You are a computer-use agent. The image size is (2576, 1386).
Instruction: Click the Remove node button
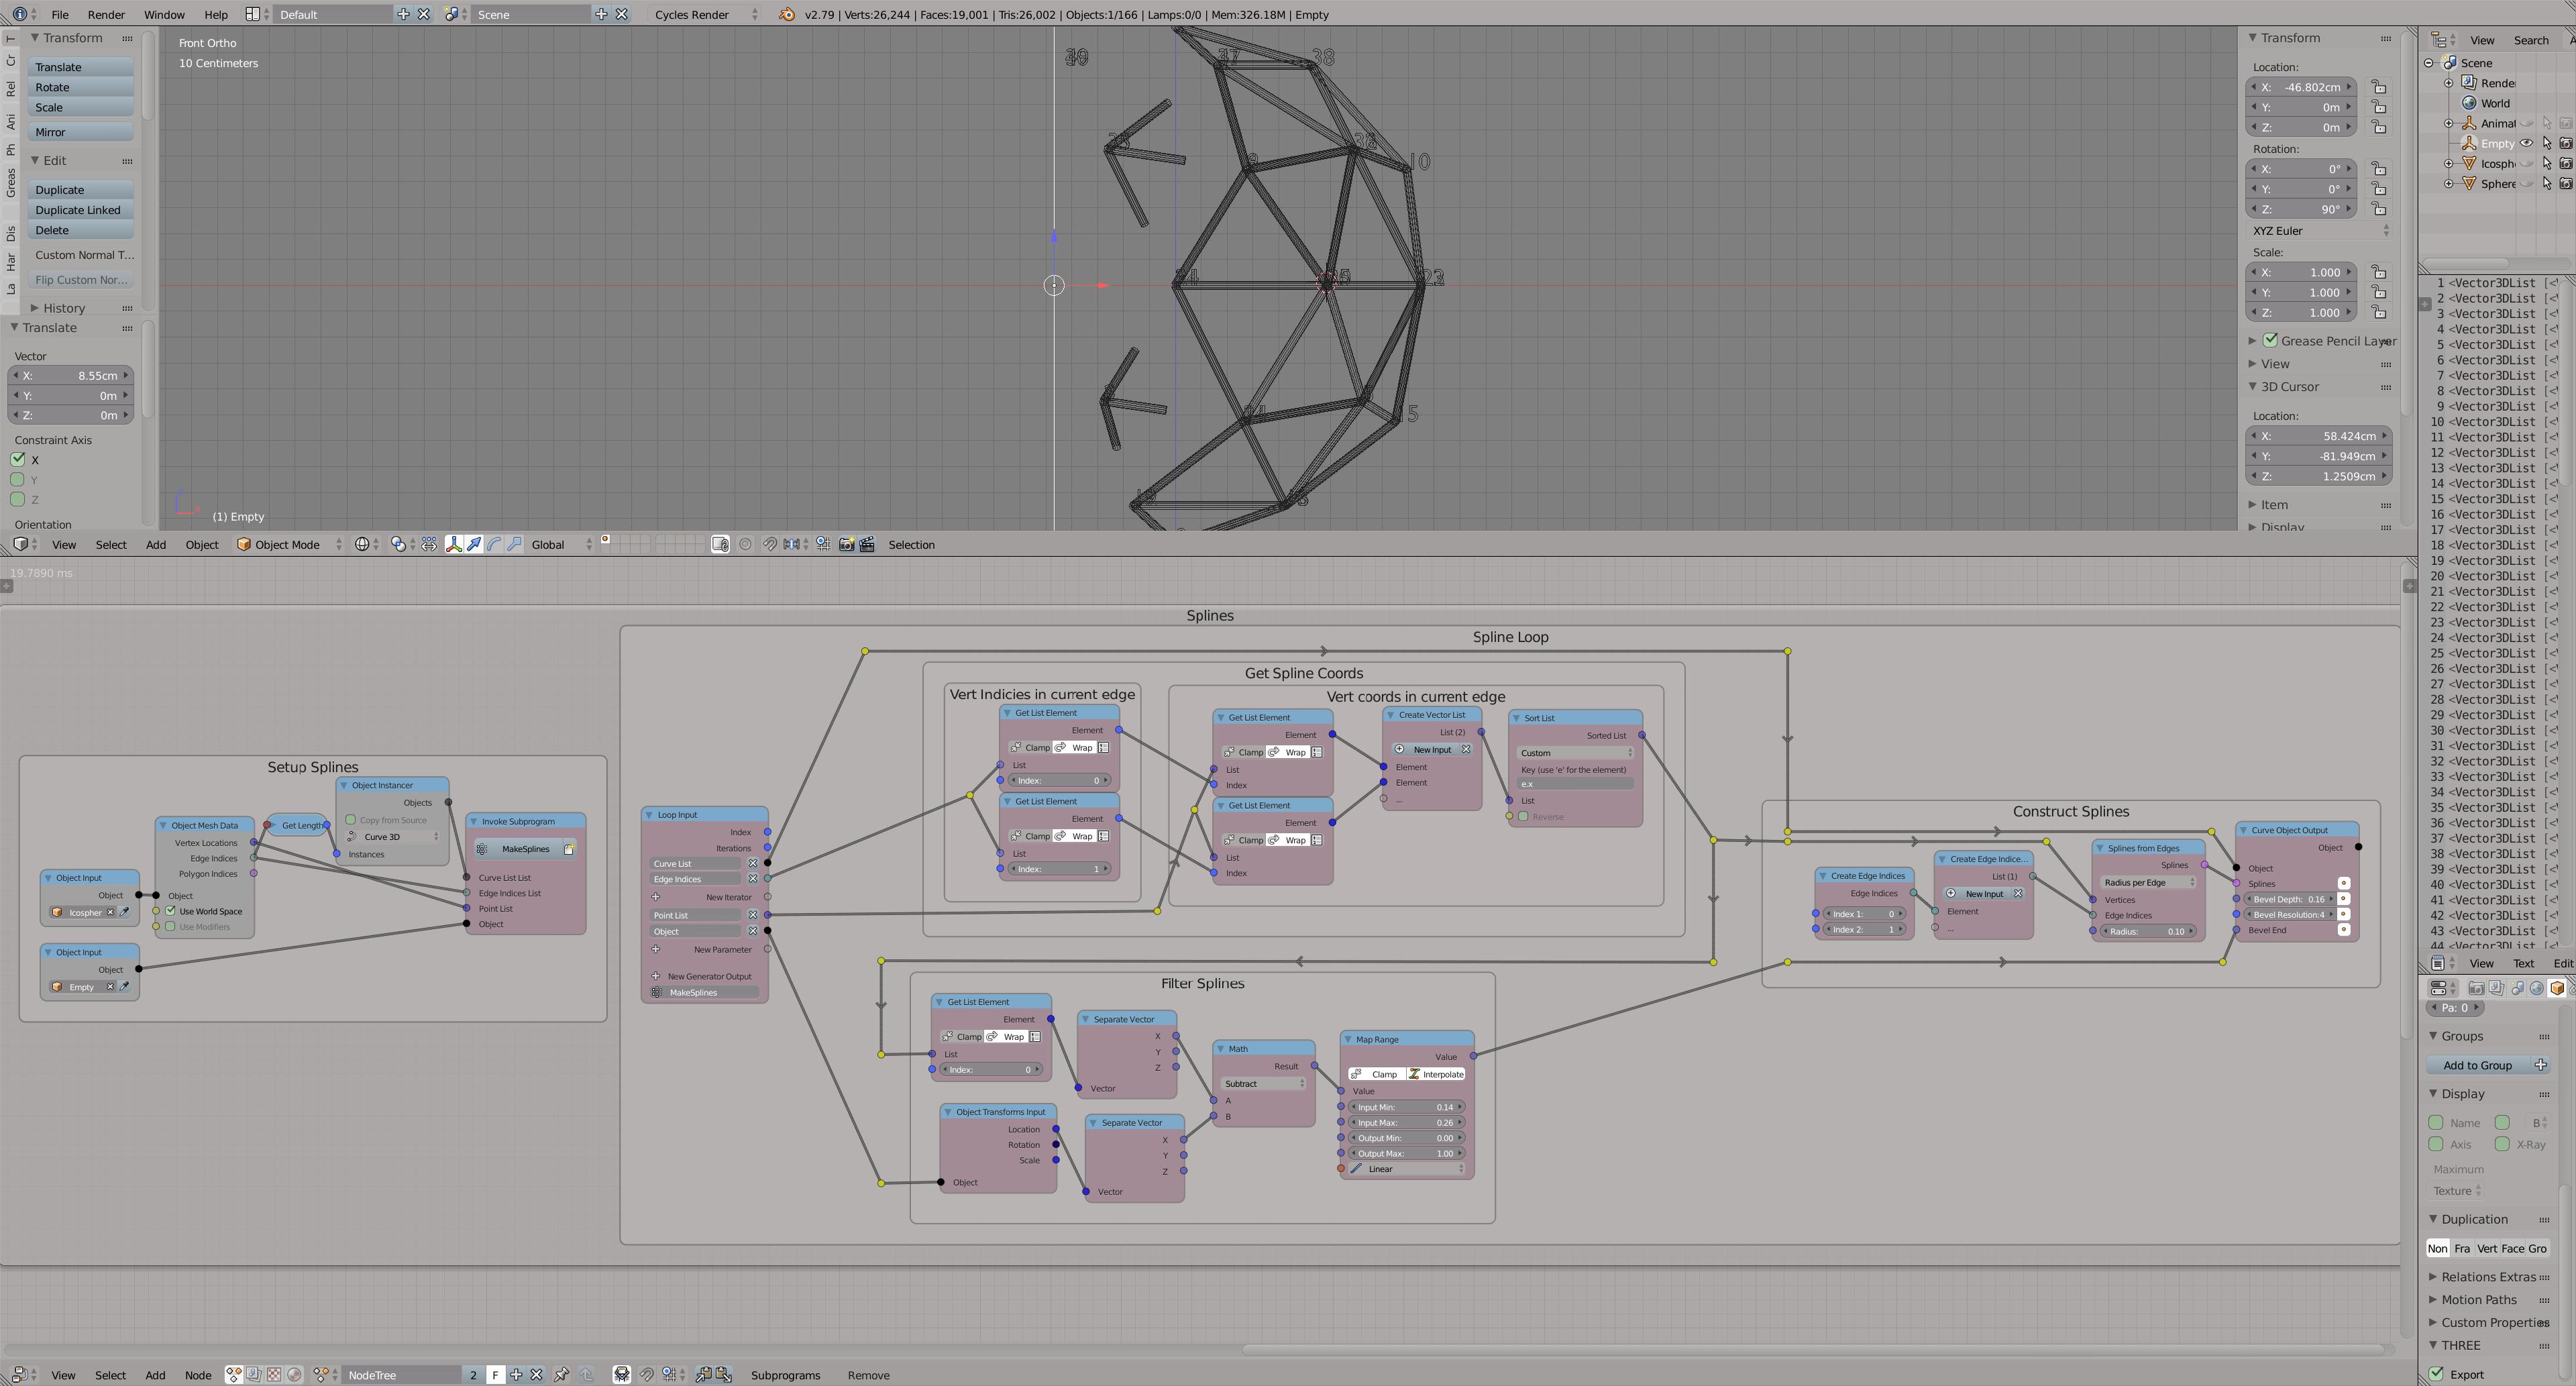coord(867,1374)
